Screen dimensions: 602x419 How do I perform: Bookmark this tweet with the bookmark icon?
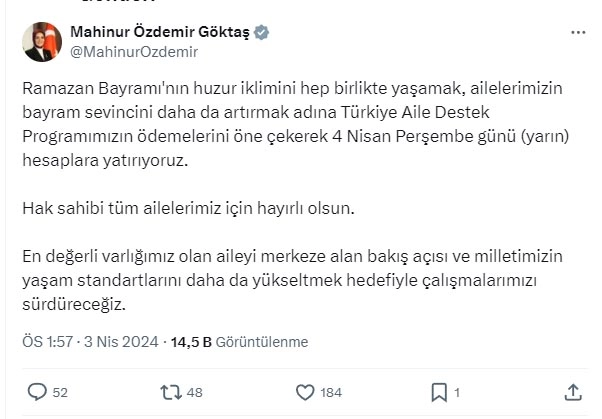pyautogui.click(x=439, y=393)
